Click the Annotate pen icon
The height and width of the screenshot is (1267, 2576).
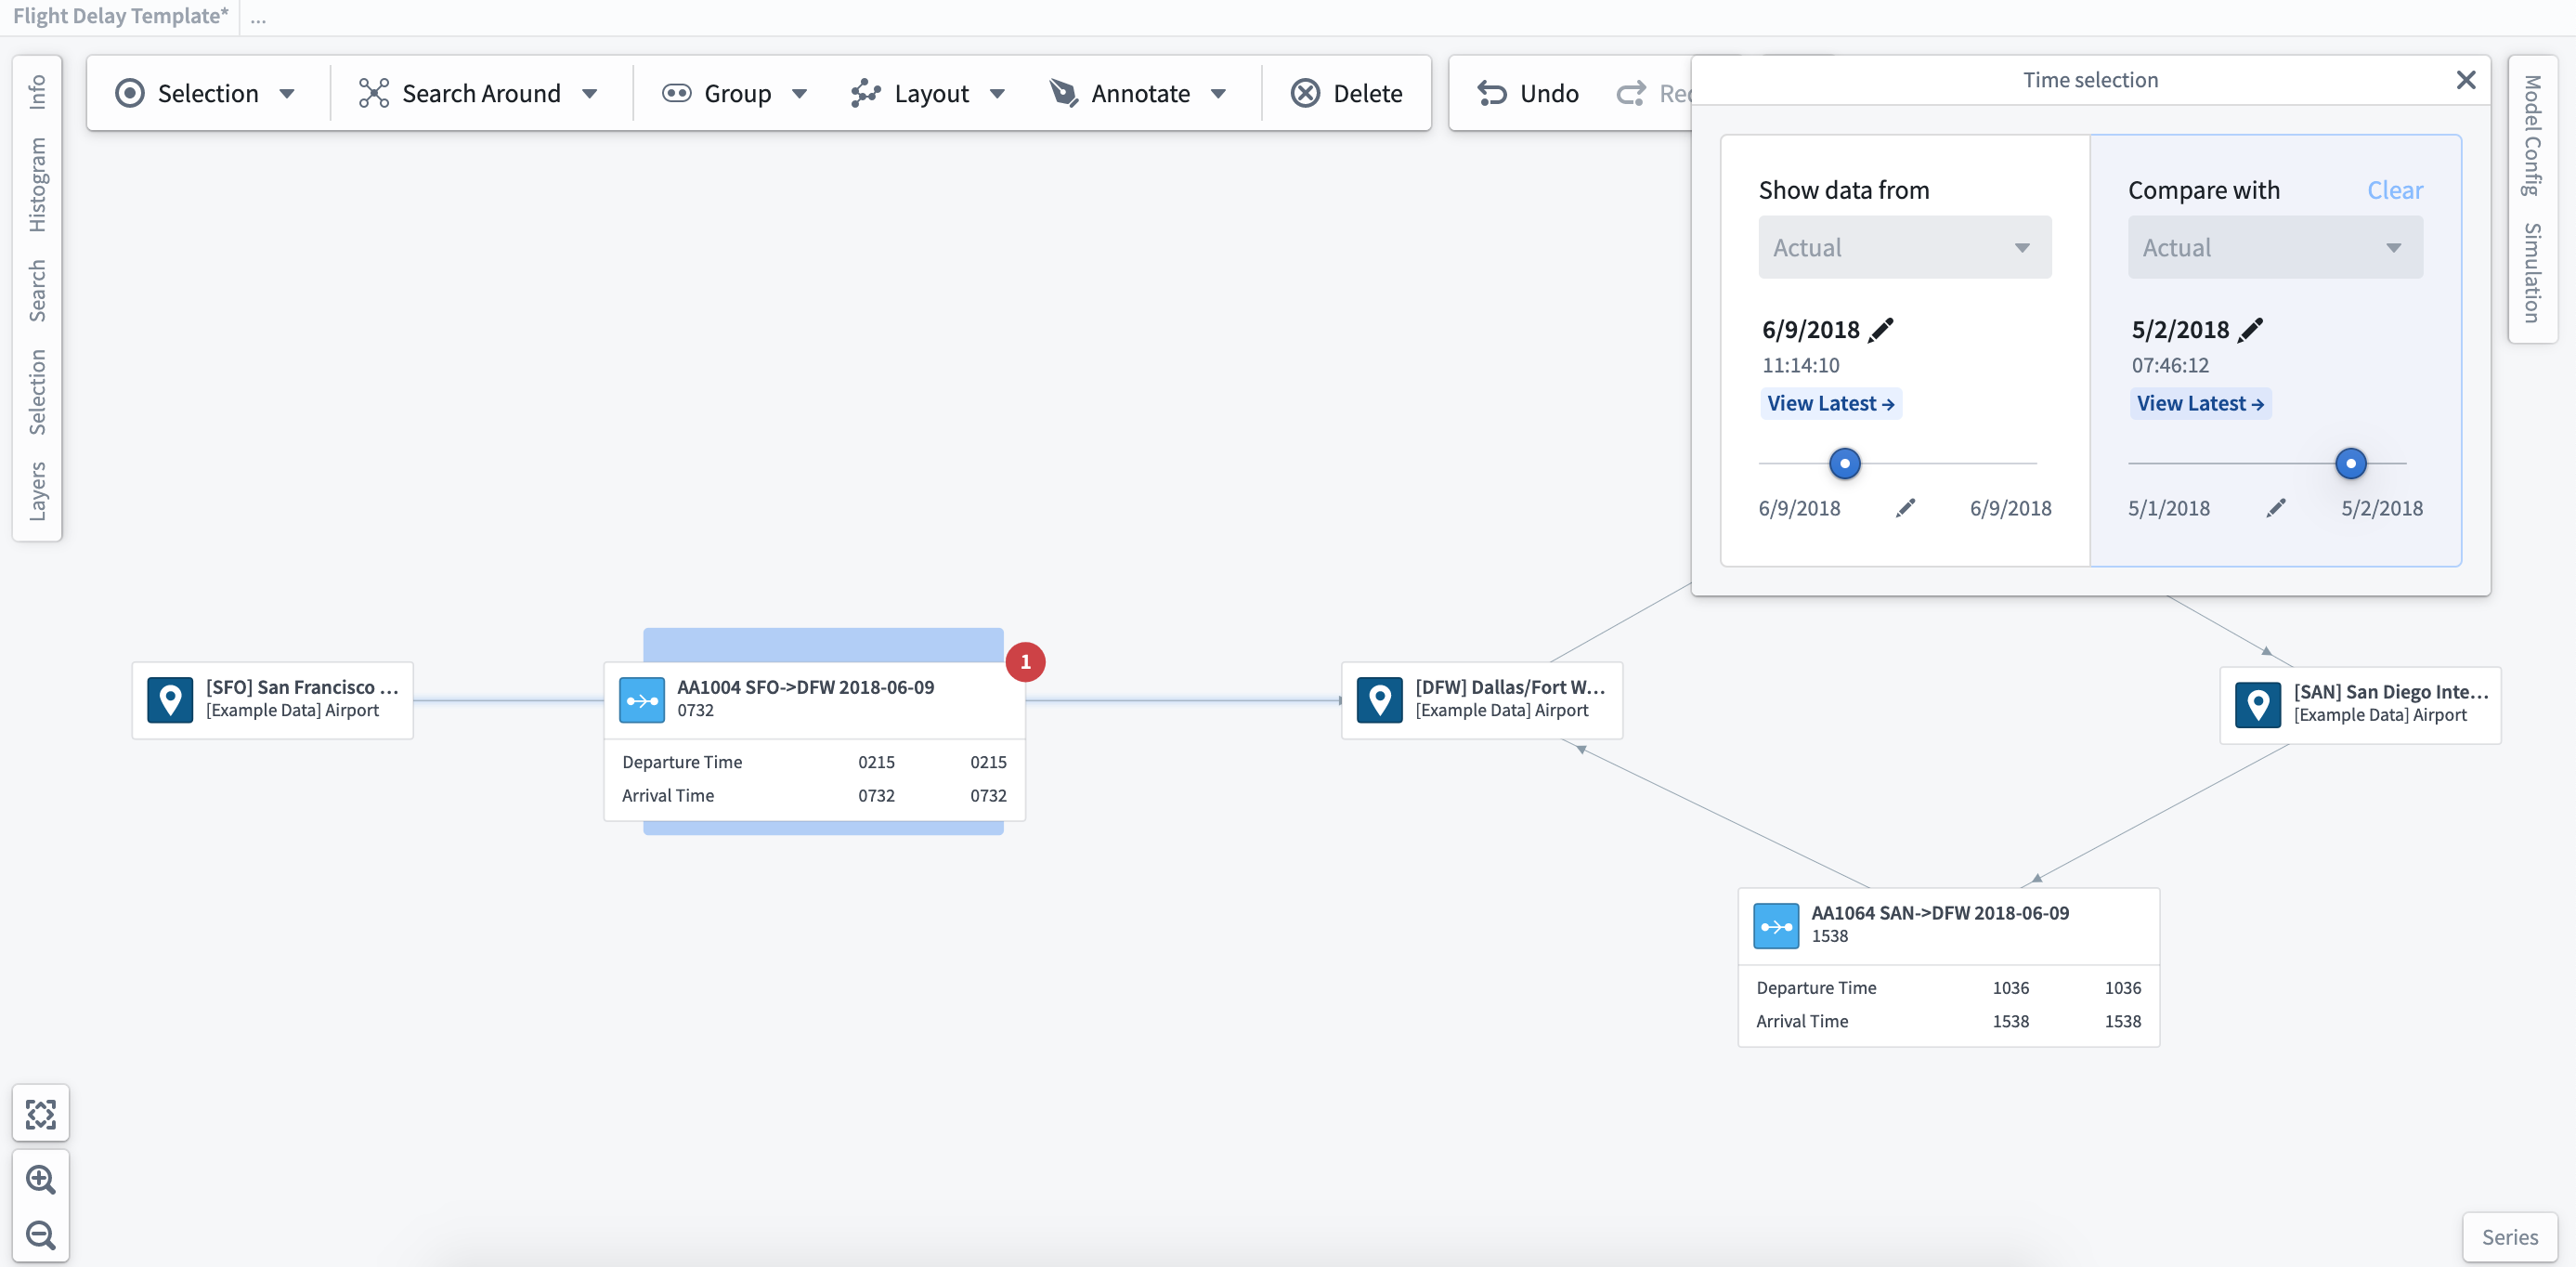click(1063, 93)
